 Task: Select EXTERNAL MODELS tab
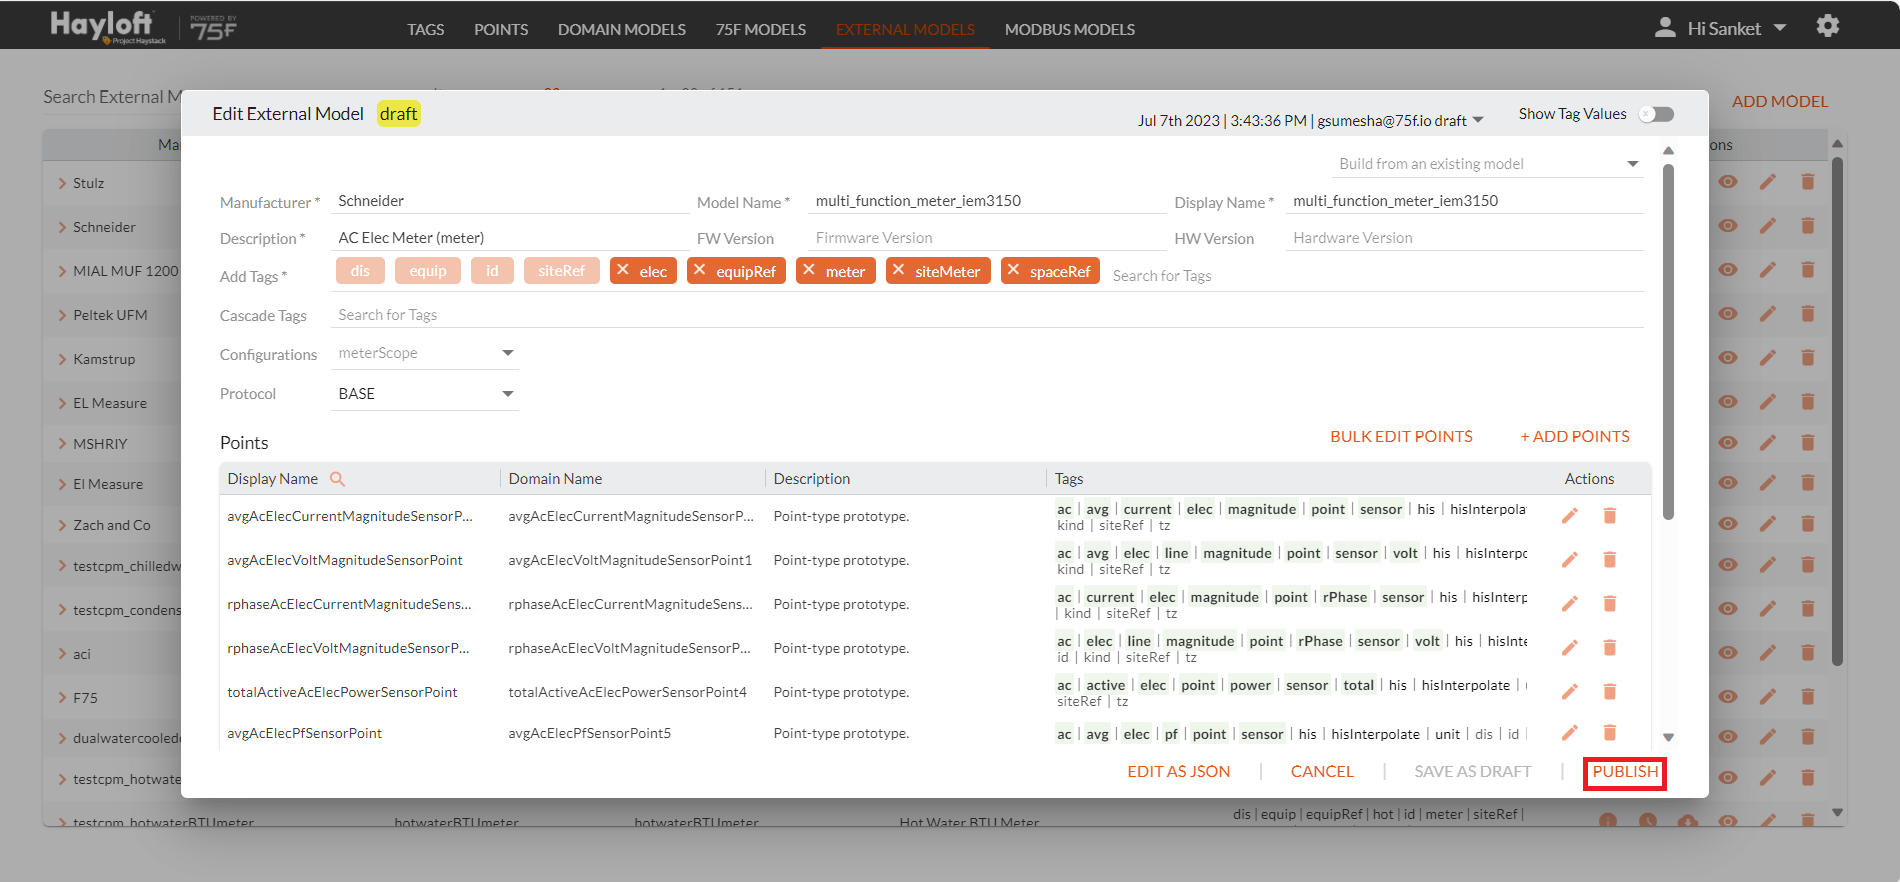905,29
